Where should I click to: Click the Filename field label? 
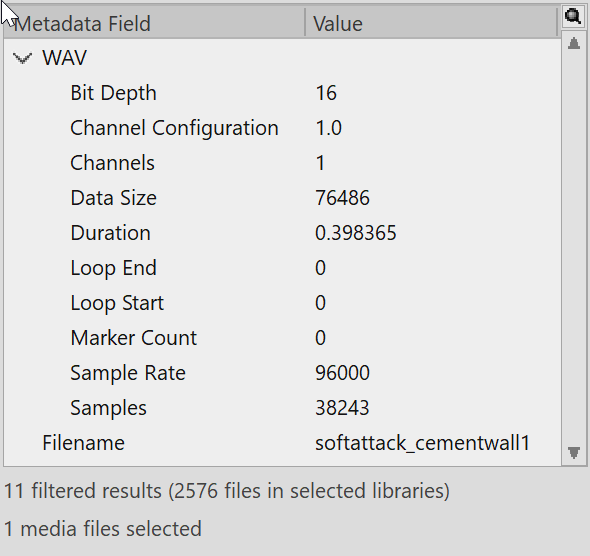[83, 443]
